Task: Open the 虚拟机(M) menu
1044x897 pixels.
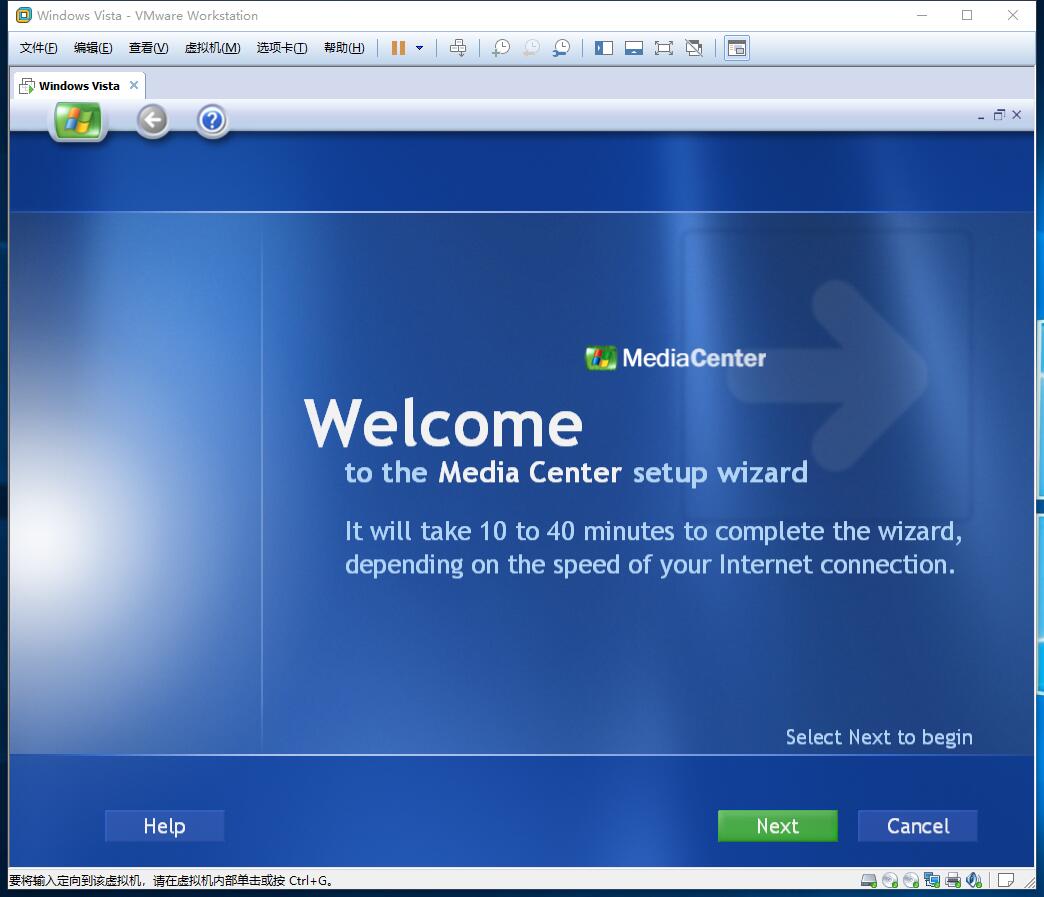Action: pos(212,48)
